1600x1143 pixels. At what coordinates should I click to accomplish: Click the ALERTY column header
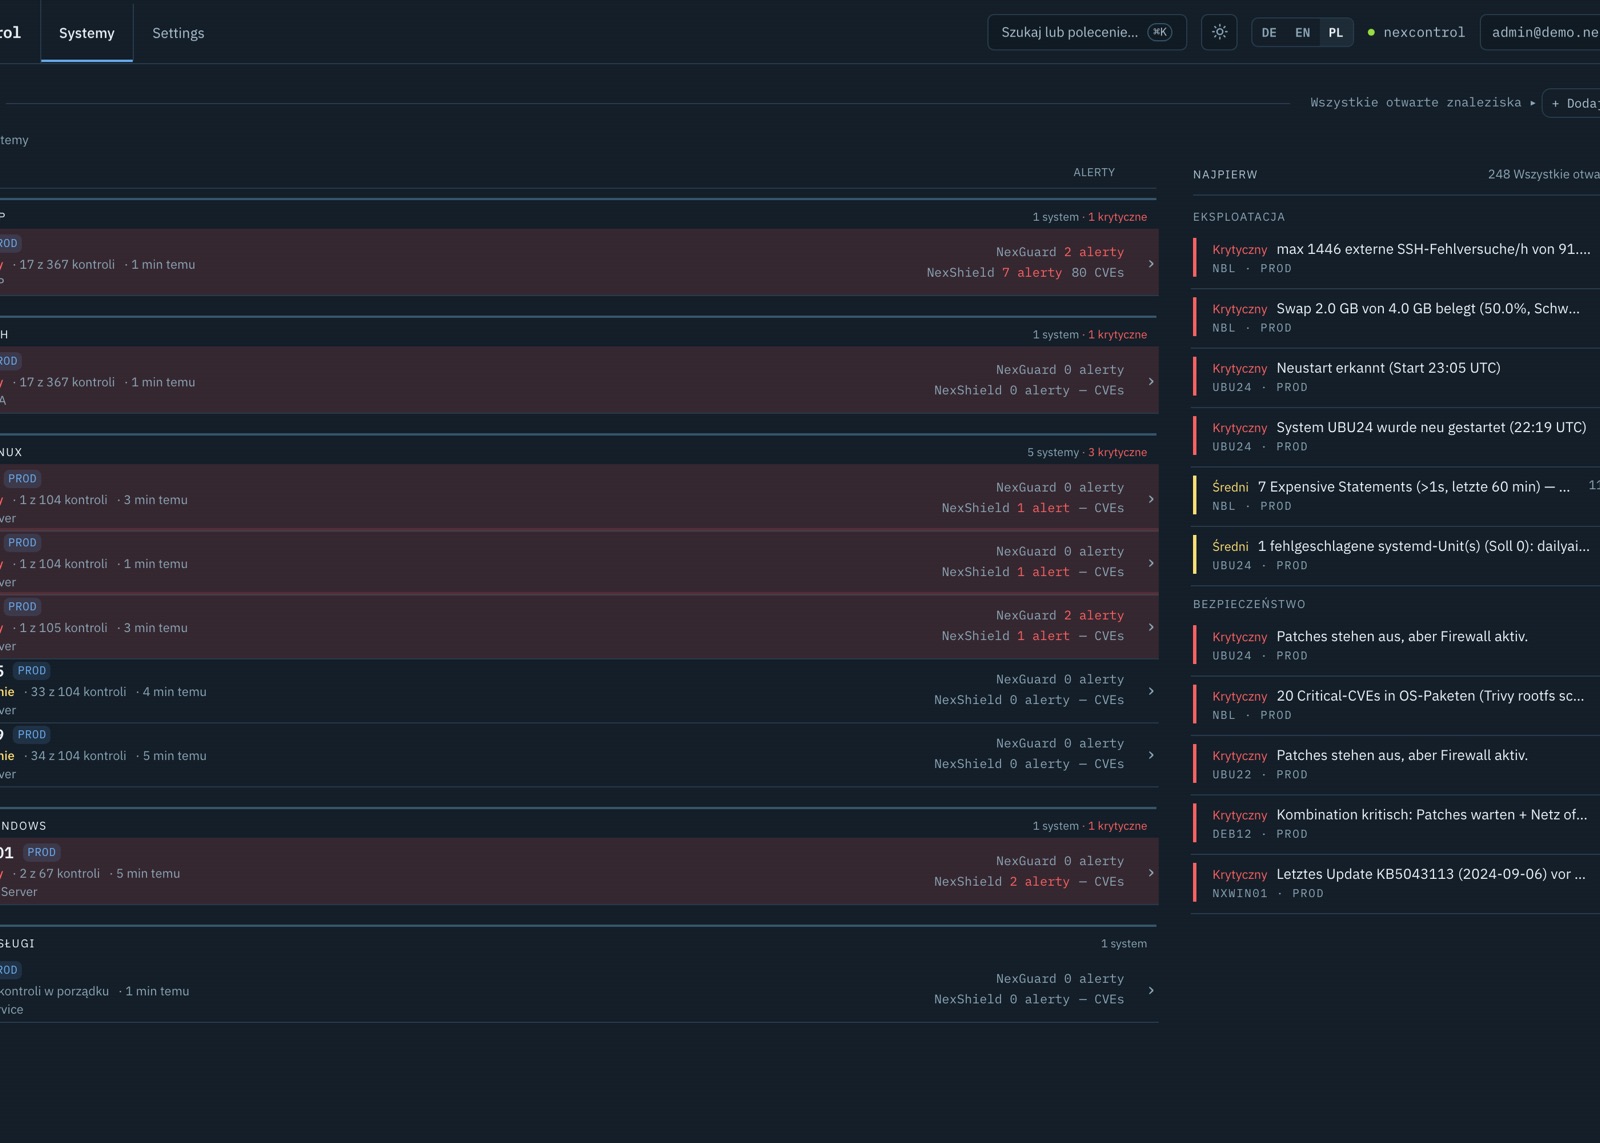tap(1094, 172)
